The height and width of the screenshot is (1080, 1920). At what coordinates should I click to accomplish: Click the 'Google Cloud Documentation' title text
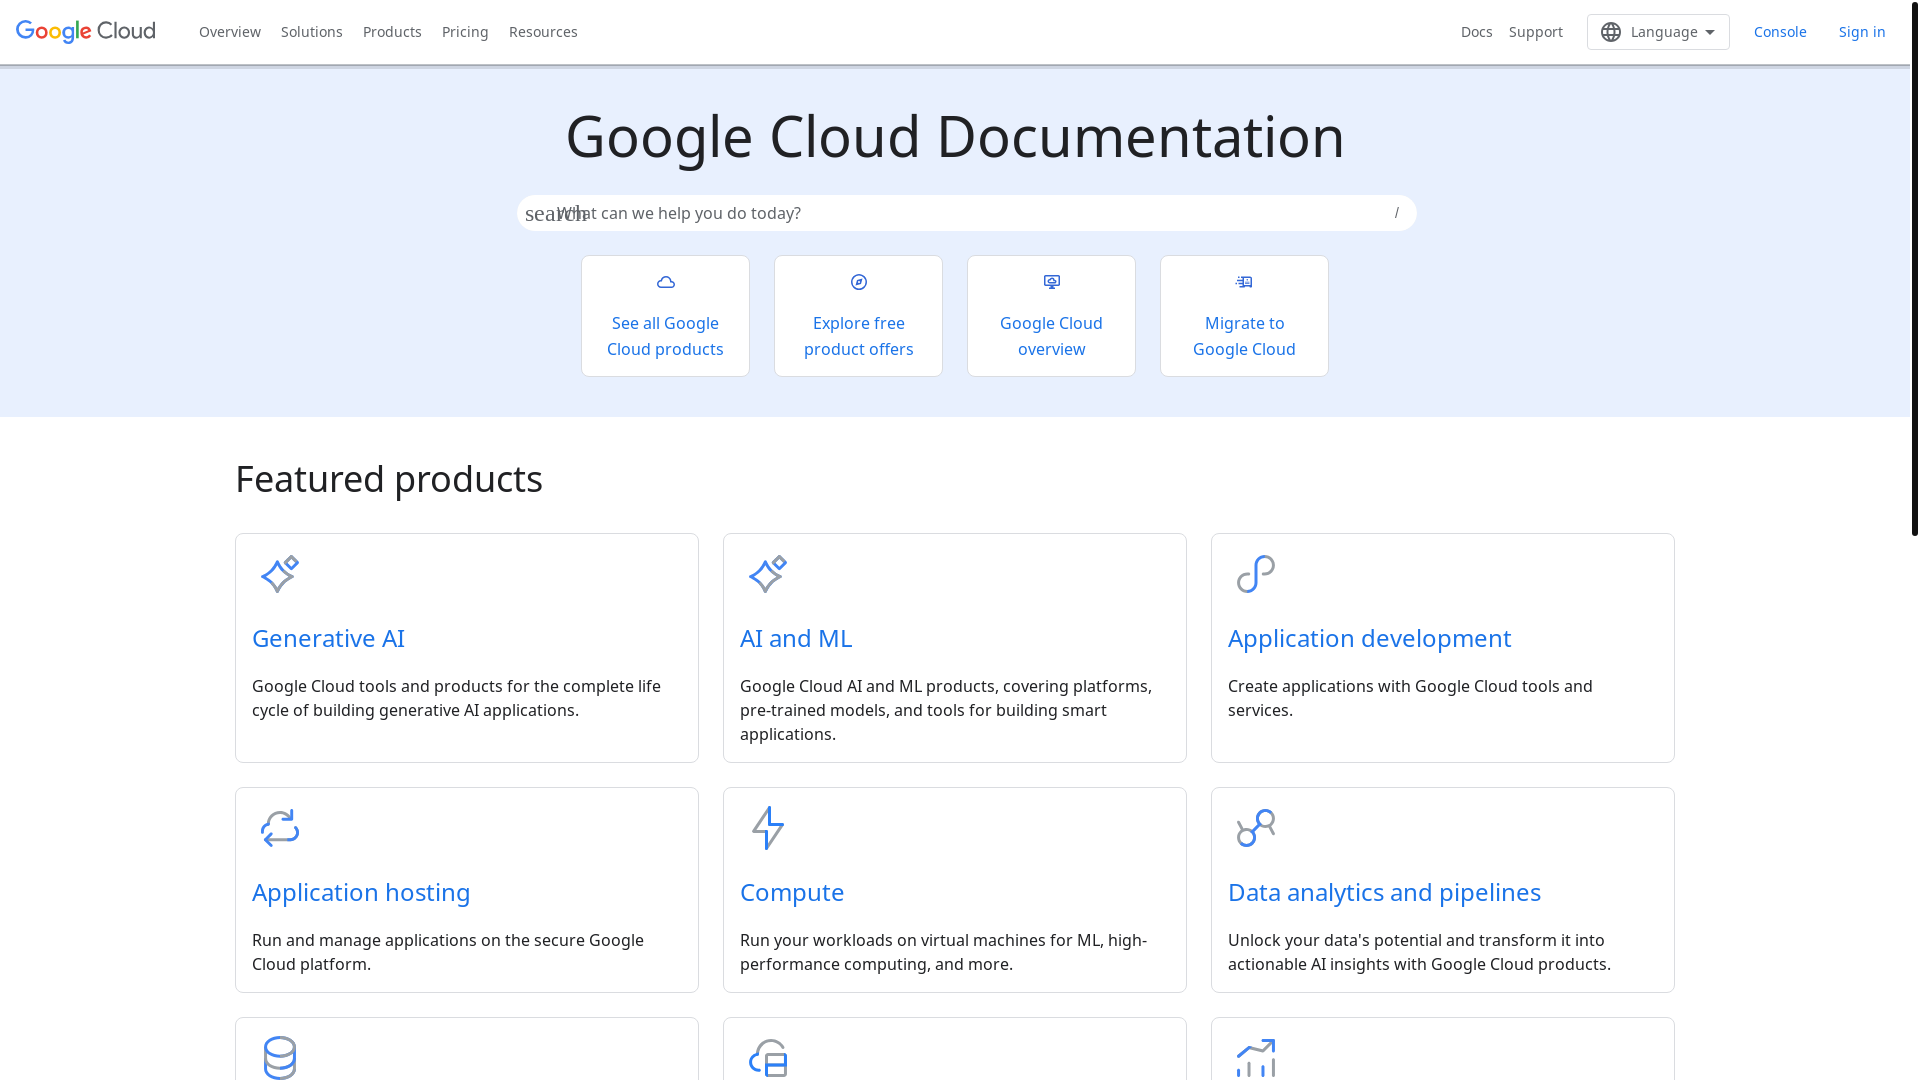coord(955,136)
